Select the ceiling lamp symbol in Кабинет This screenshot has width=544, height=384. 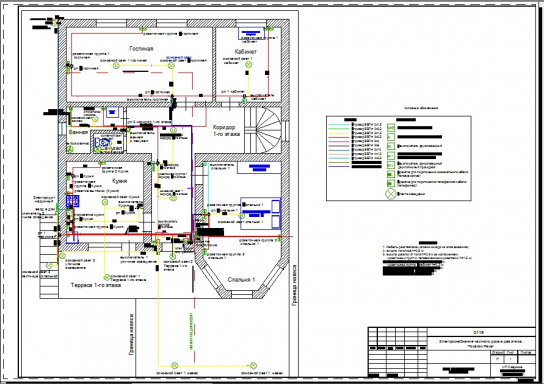coord(249,65)
